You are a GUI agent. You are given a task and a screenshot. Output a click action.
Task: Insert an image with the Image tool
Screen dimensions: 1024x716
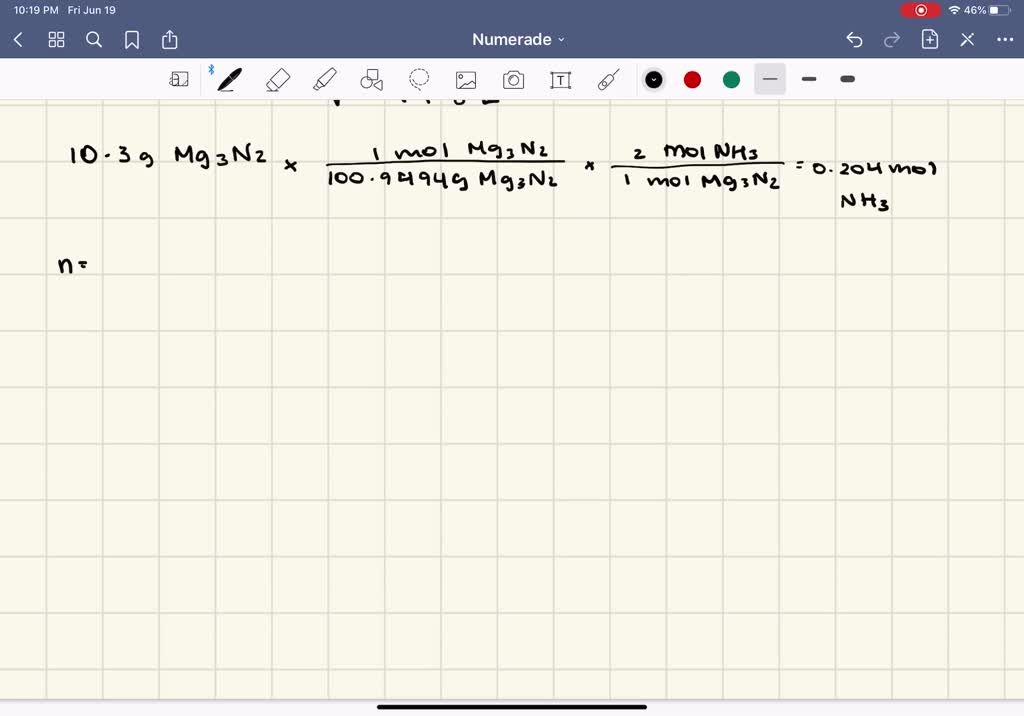[466, 80]
